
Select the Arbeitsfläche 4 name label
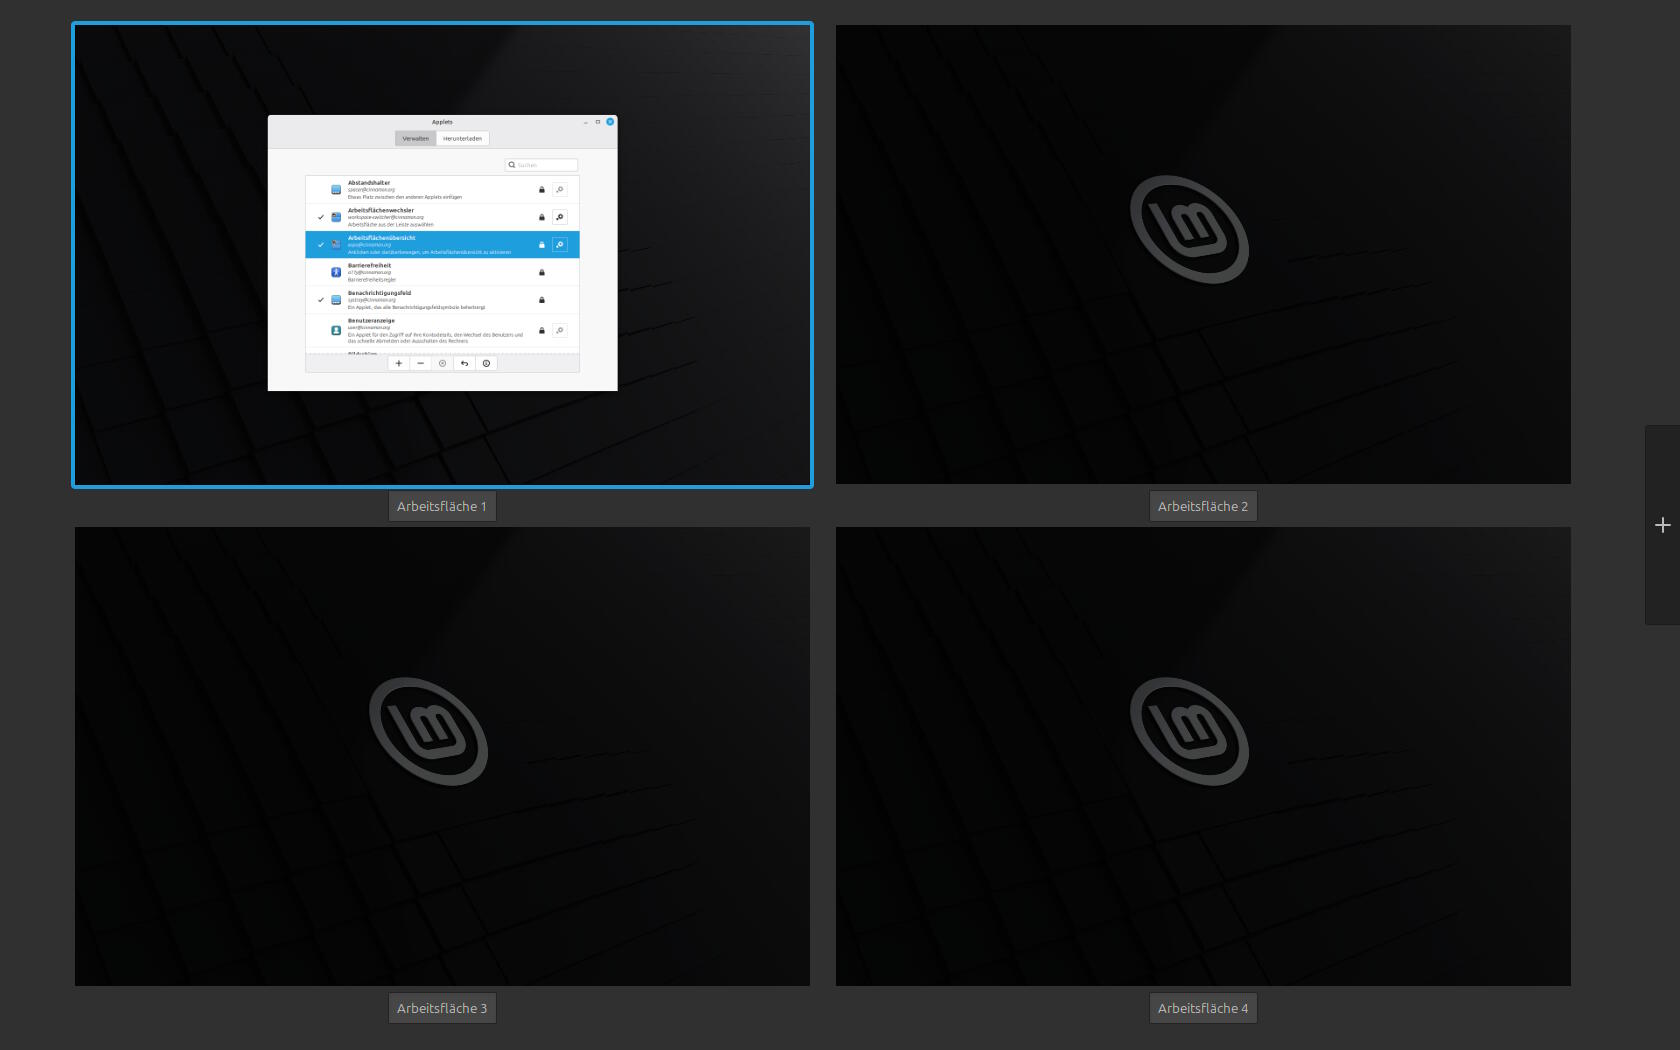tap(1203, 1008)
